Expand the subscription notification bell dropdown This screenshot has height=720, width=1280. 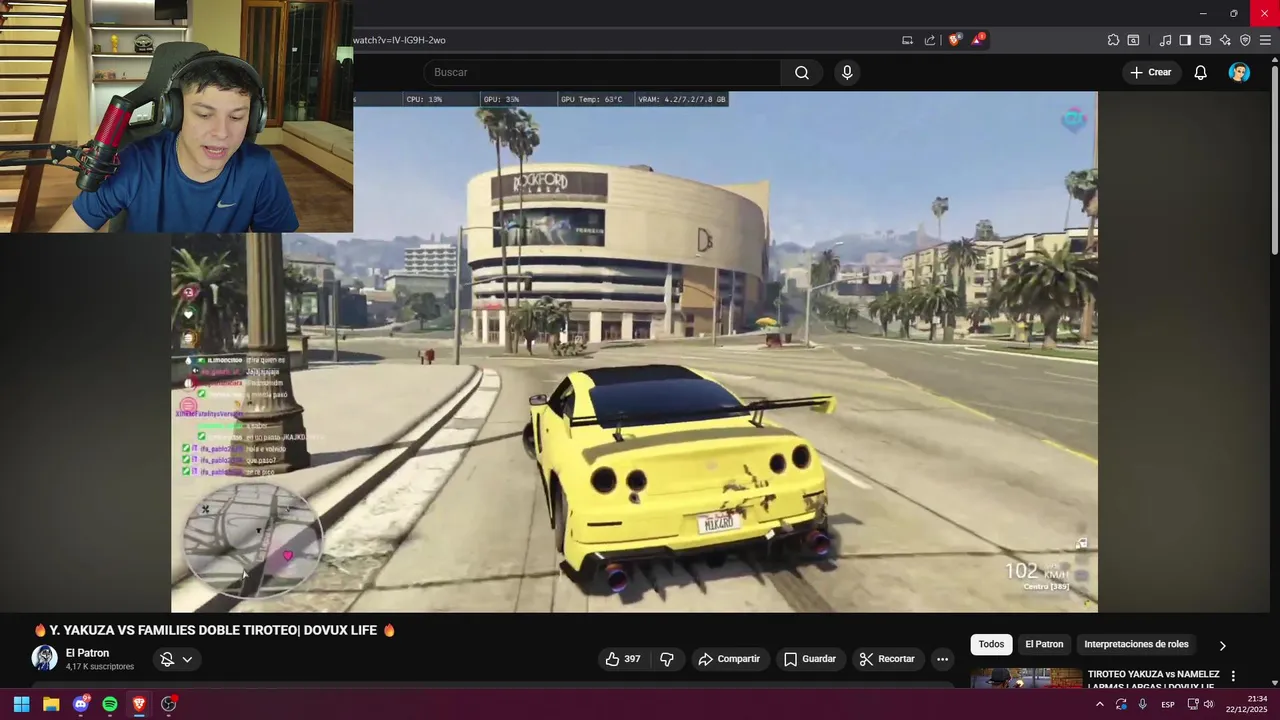pos(177,659)
